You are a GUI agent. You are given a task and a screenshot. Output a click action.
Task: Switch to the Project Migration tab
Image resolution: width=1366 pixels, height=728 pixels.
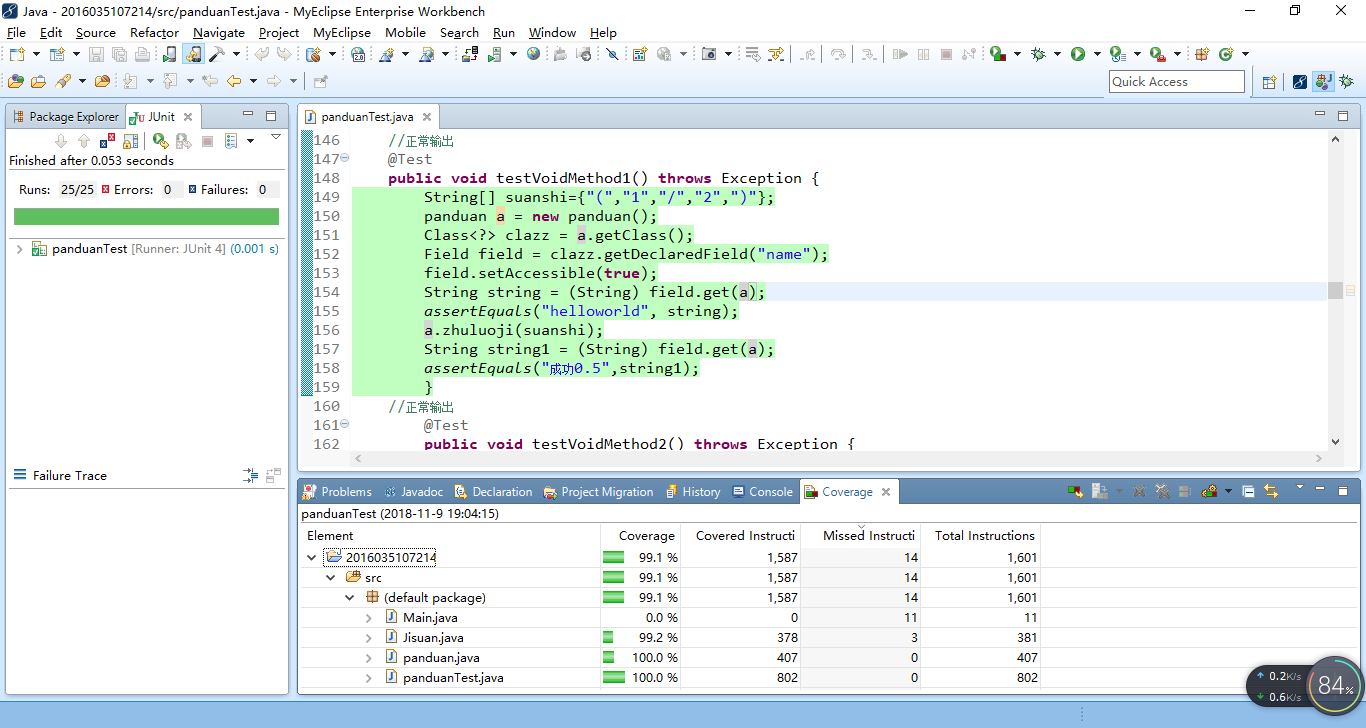(598, 492)
